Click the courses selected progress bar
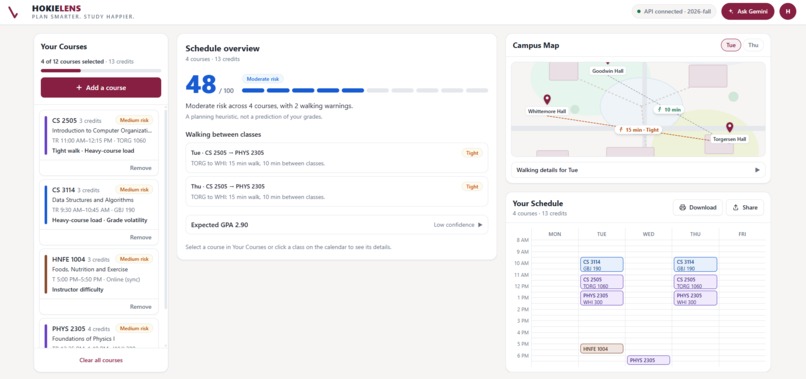 pos(101,70)
